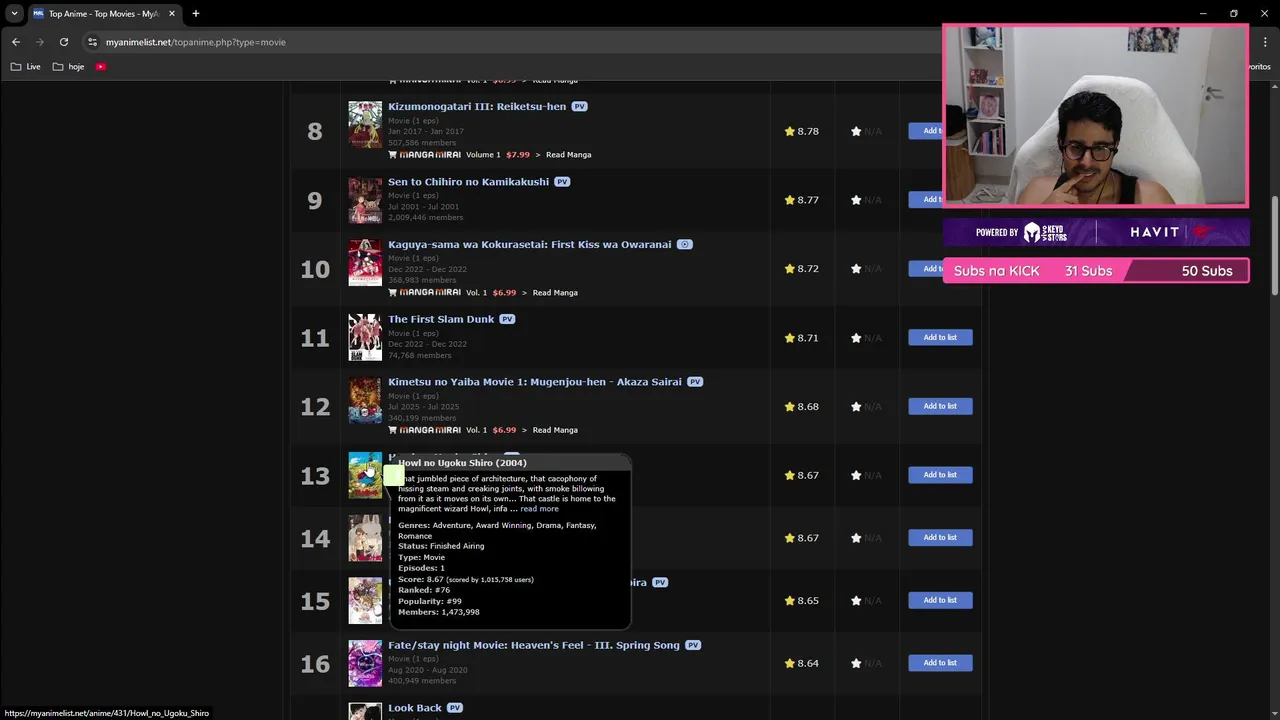The image size is (1280, 720).
Task: Open Kizumonogatari III: Reiketsu-hen title link
Action: coord(477,106)
